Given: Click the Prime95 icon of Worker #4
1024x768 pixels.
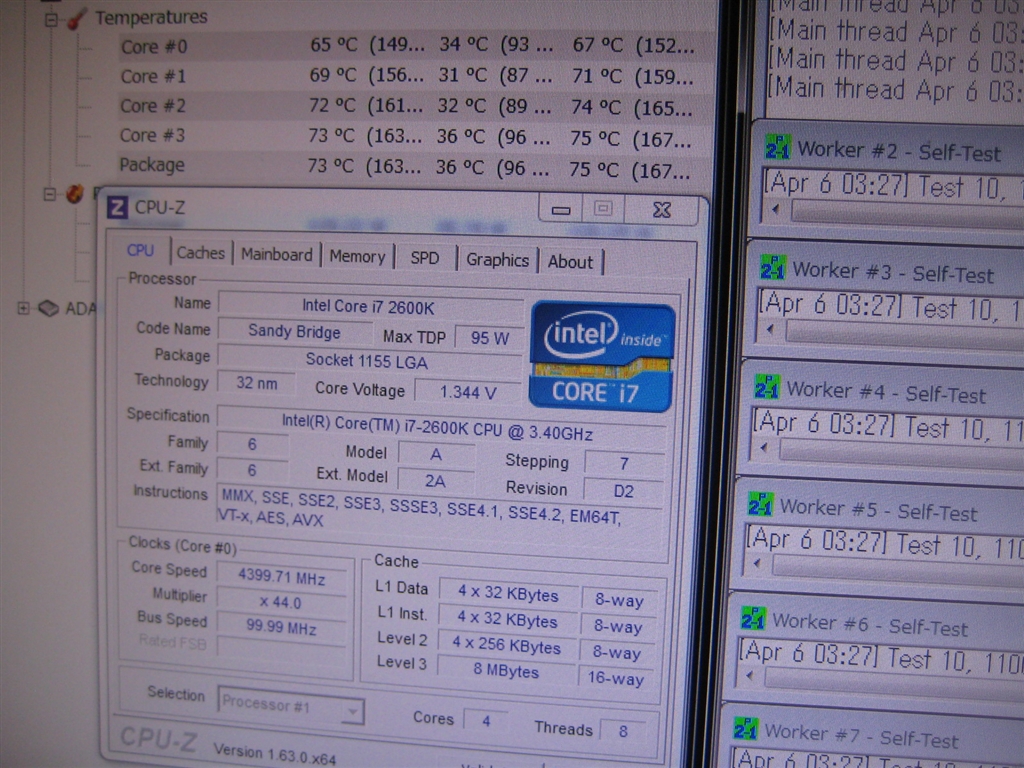Looking at the screenshot, I should click(x=767, y=387).
